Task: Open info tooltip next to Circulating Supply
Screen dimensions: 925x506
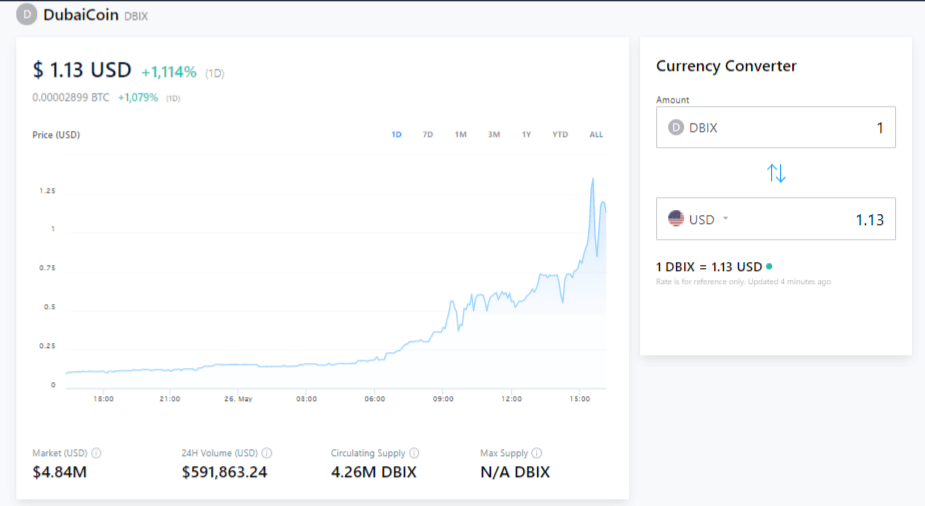Action: [x=414, y=453]
